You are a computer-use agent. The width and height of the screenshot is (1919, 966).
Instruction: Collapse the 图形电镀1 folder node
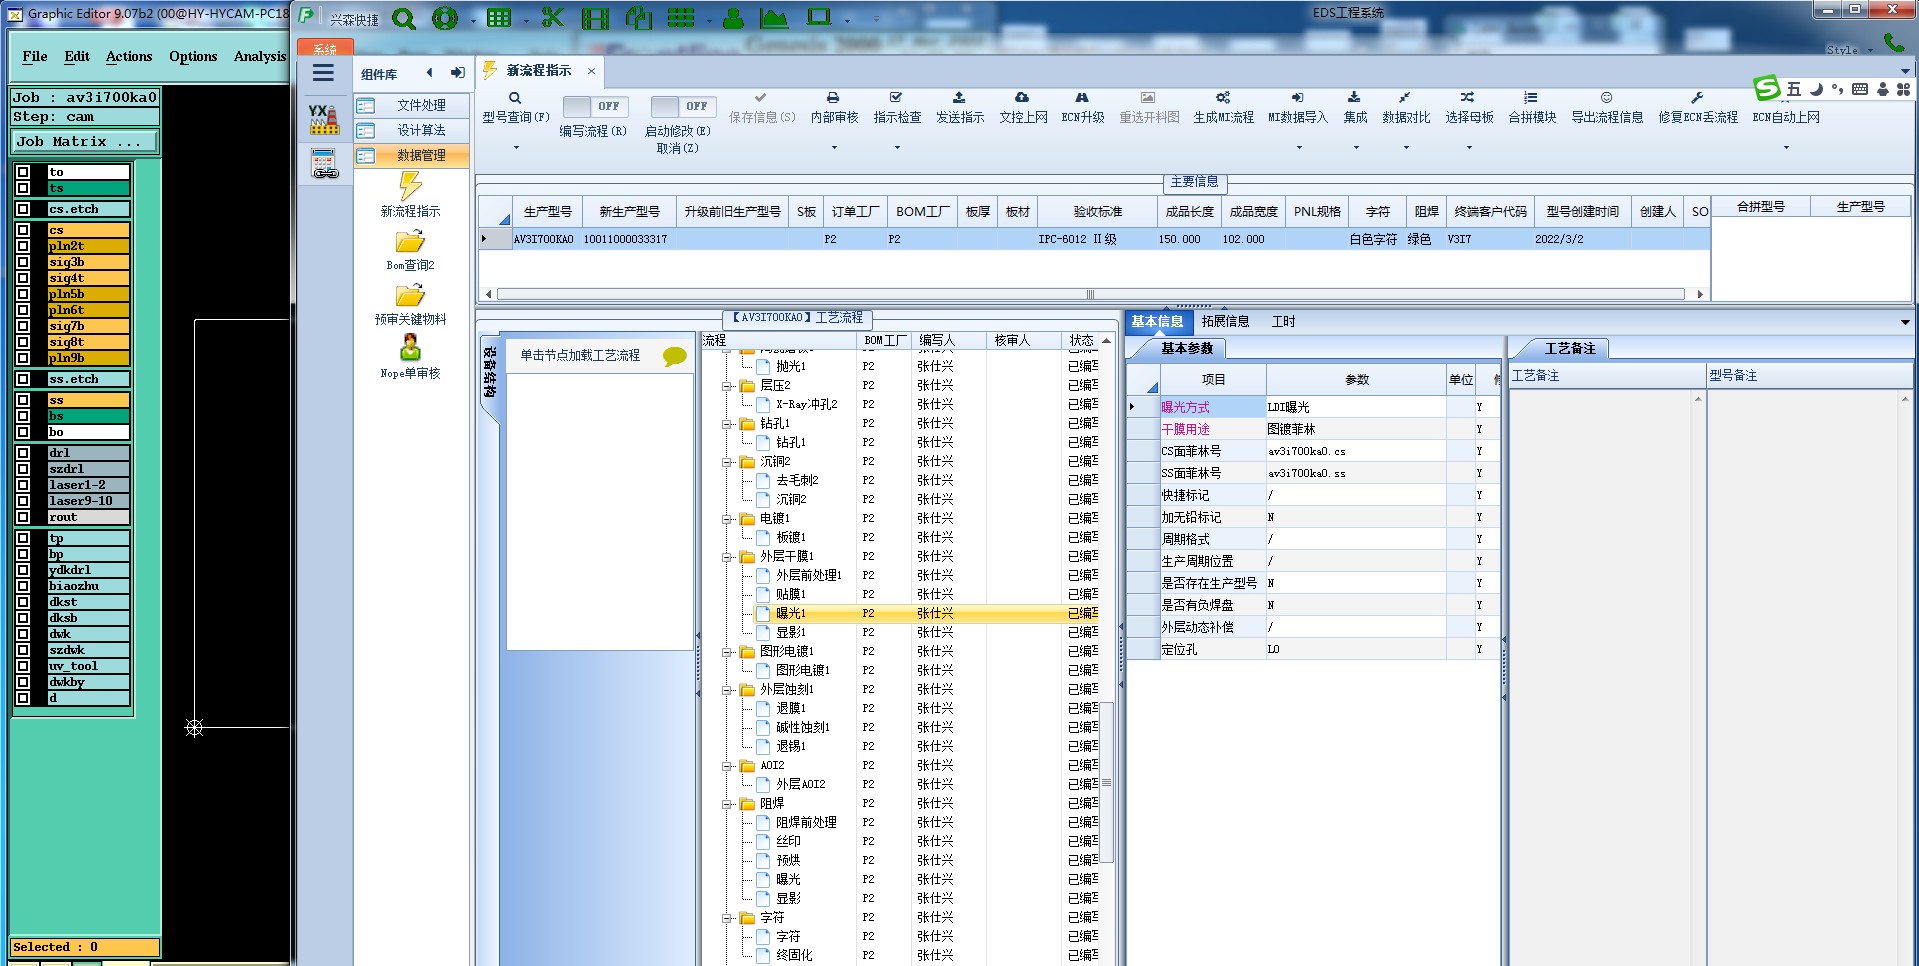727,651
